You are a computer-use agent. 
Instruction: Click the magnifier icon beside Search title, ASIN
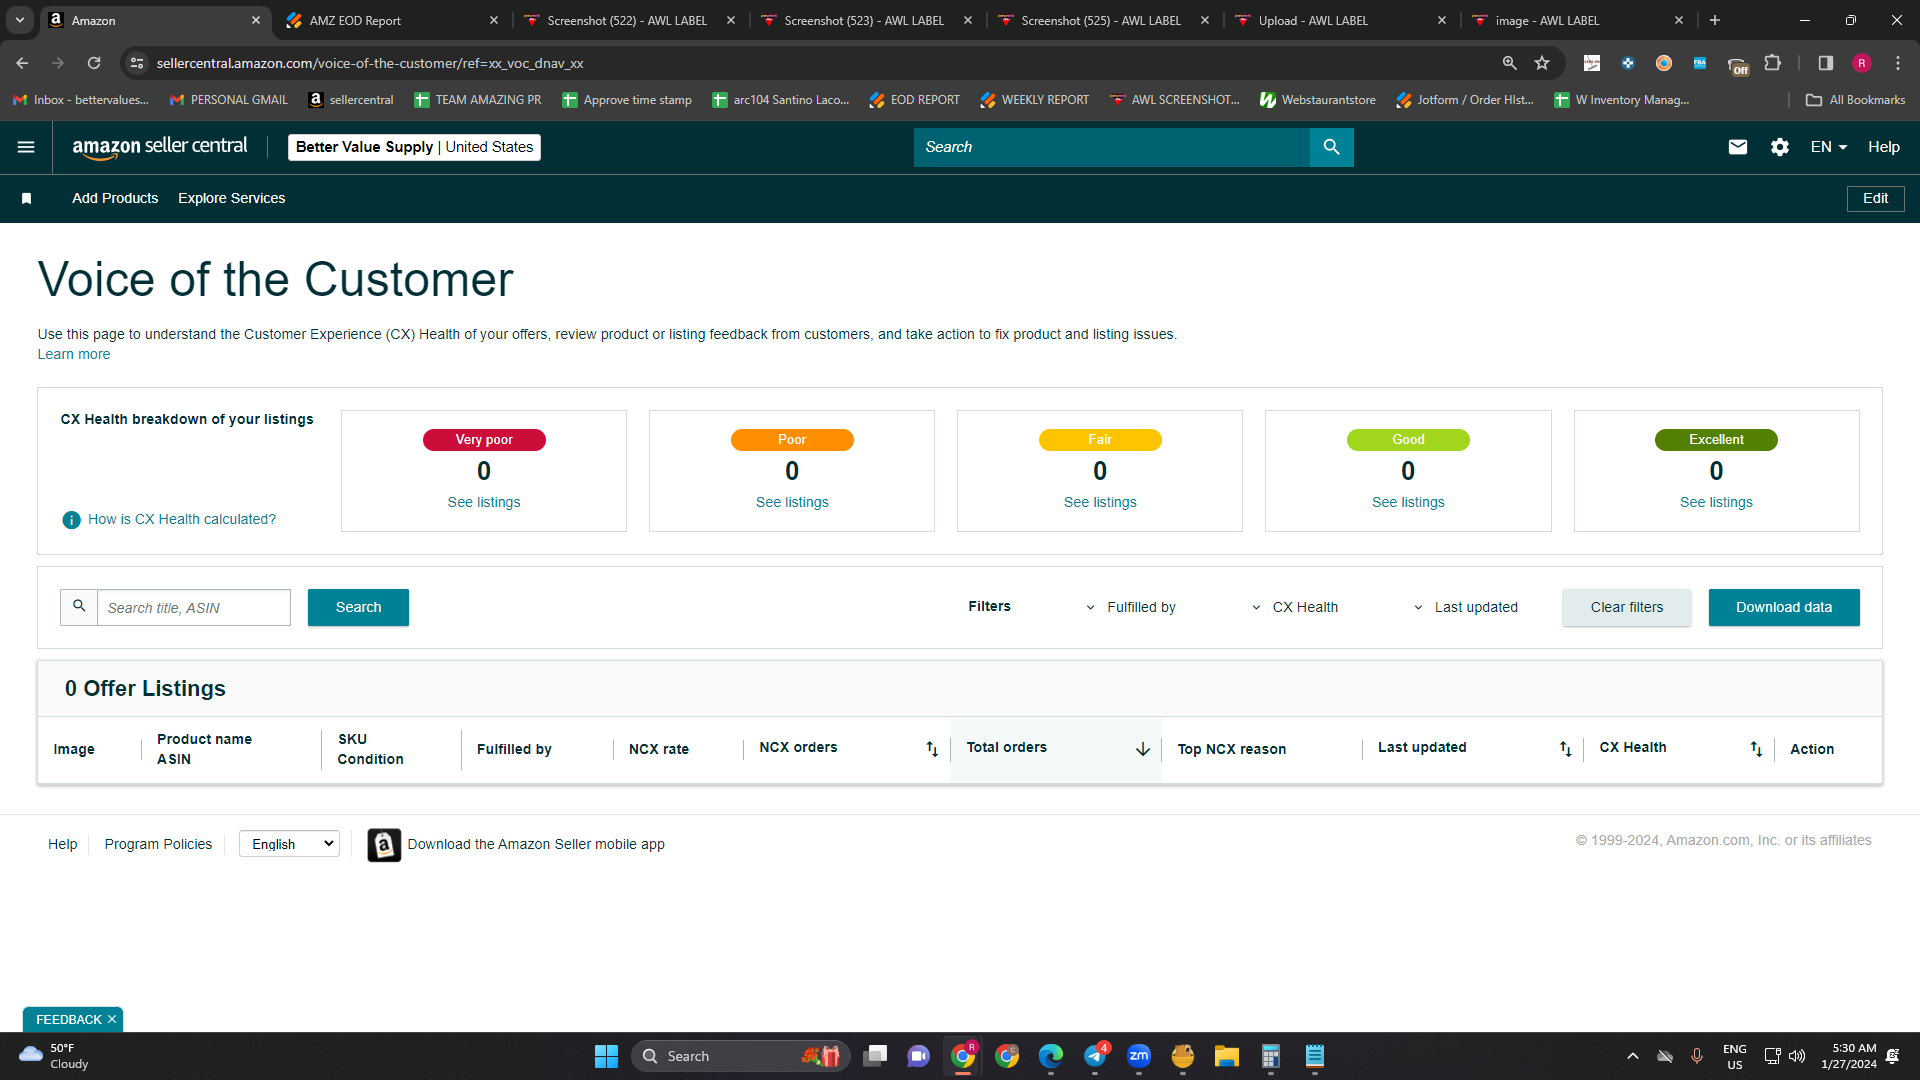79,607
